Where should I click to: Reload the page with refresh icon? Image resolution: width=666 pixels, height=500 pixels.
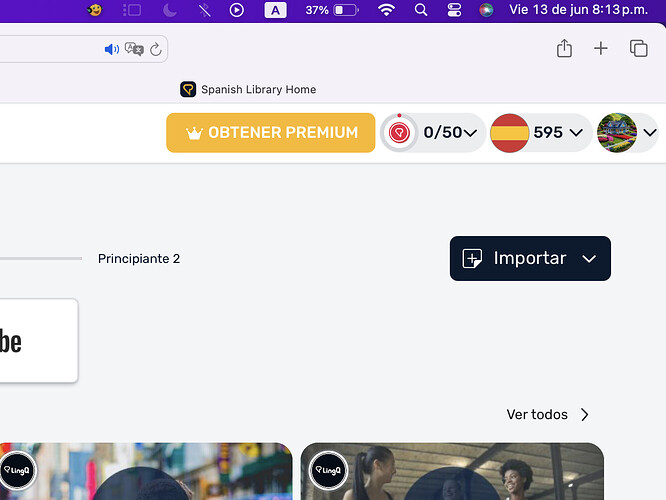click(x=156, y=49)
